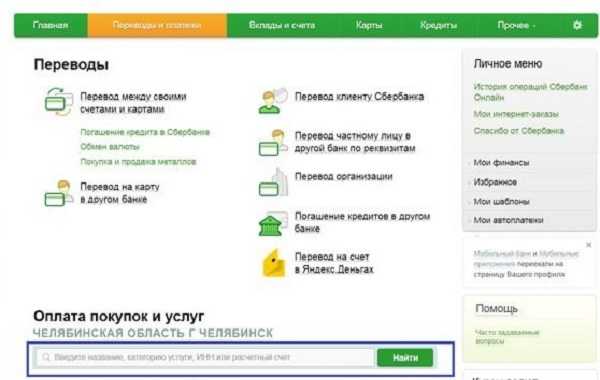Viewport: 600px width, 380px height.
Task: Click the service search input field
Action: [205, 357]
